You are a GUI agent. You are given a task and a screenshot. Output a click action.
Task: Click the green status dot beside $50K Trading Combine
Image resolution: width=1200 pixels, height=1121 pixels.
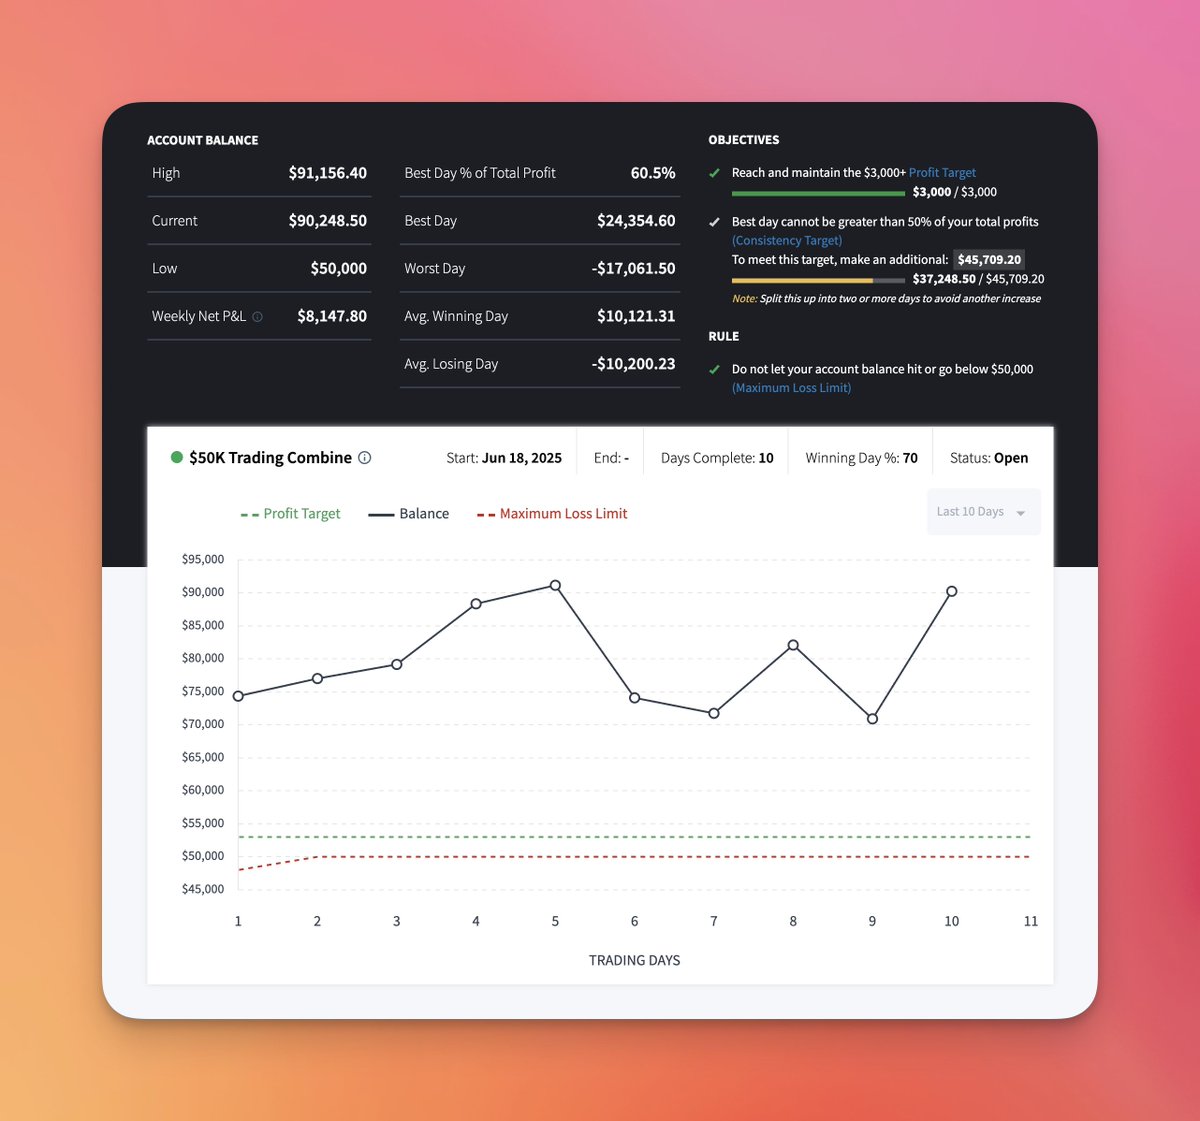coord(177,457)
